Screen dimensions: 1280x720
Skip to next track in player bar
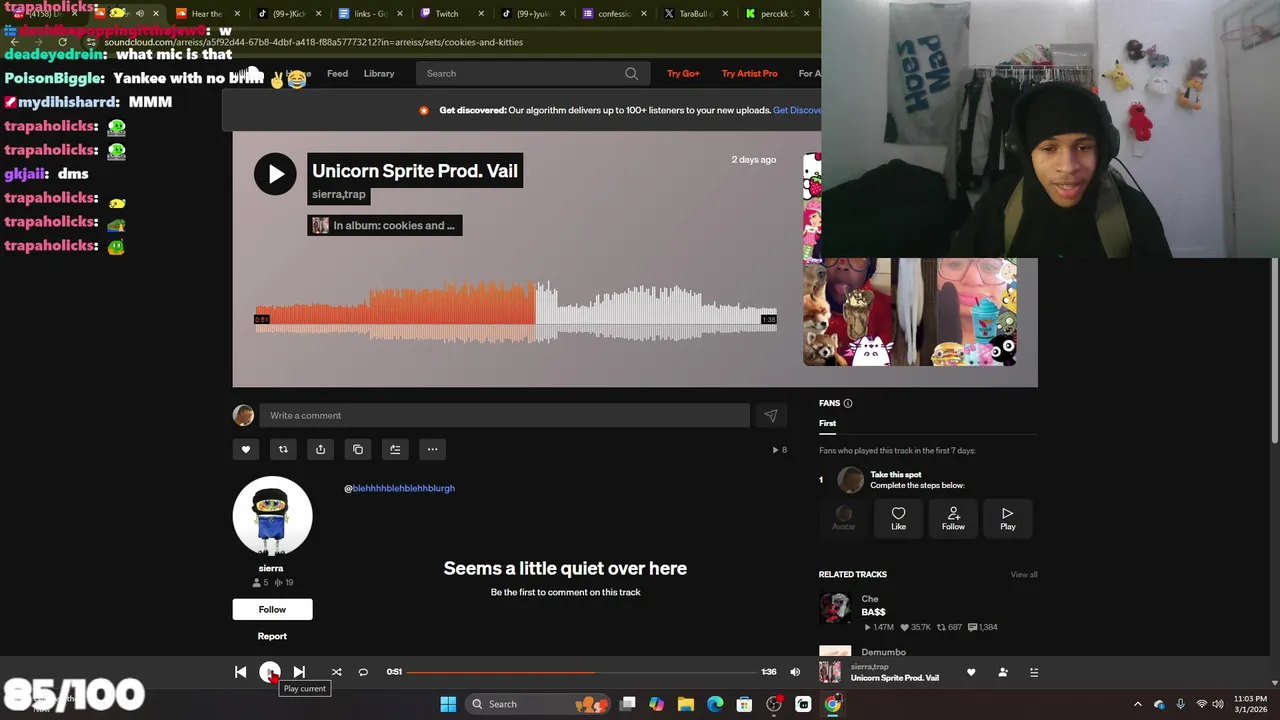[299, 672]
